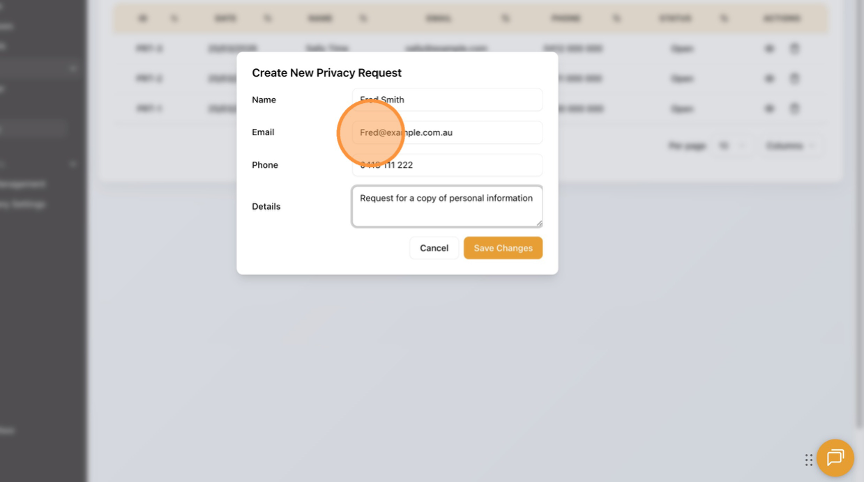The width and height of the screenshot is (864, 482).
Task: Select the Management item in the sidebar
Action: [22, 184]
